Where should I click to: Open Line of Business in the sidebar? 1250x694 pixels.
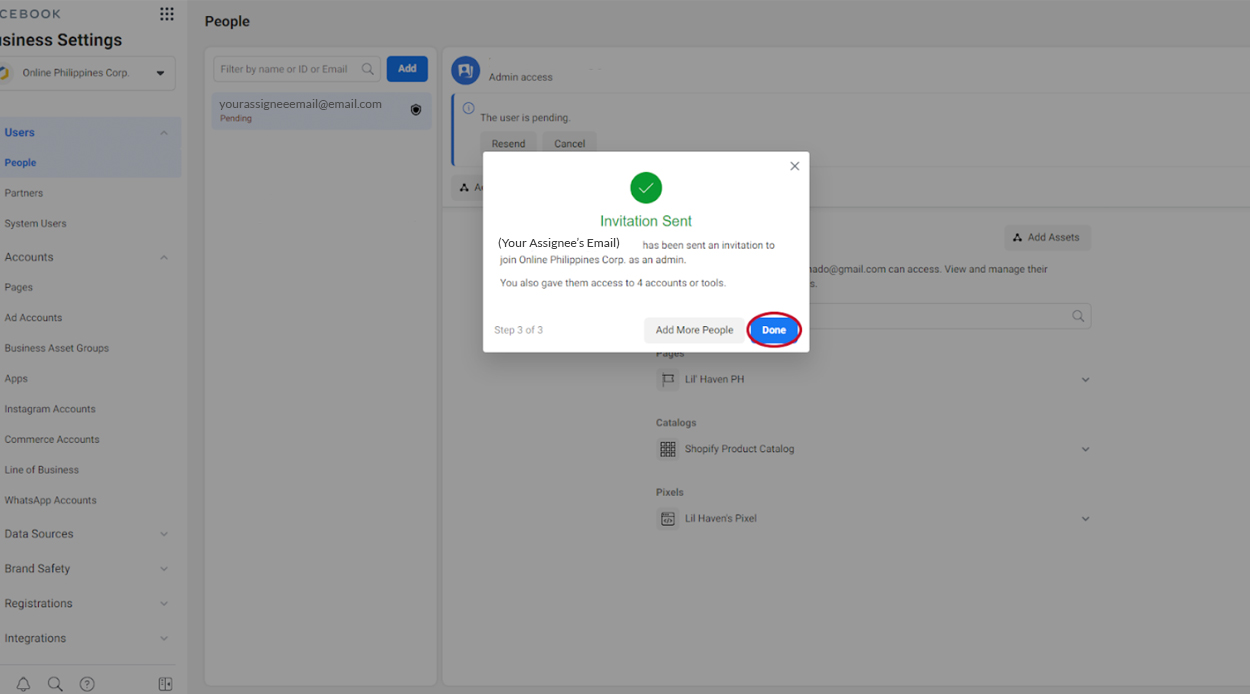[42, 470]
